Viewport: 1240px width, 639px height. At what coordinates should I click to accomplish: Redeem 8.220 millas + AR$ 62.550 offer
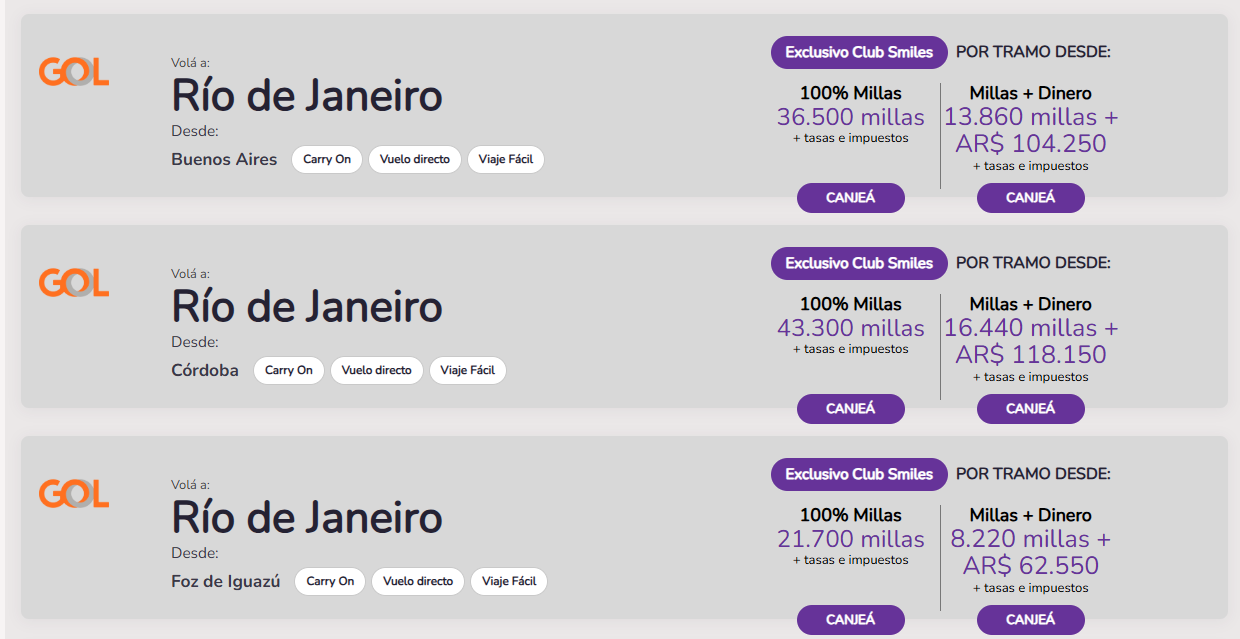(1031, 620)
